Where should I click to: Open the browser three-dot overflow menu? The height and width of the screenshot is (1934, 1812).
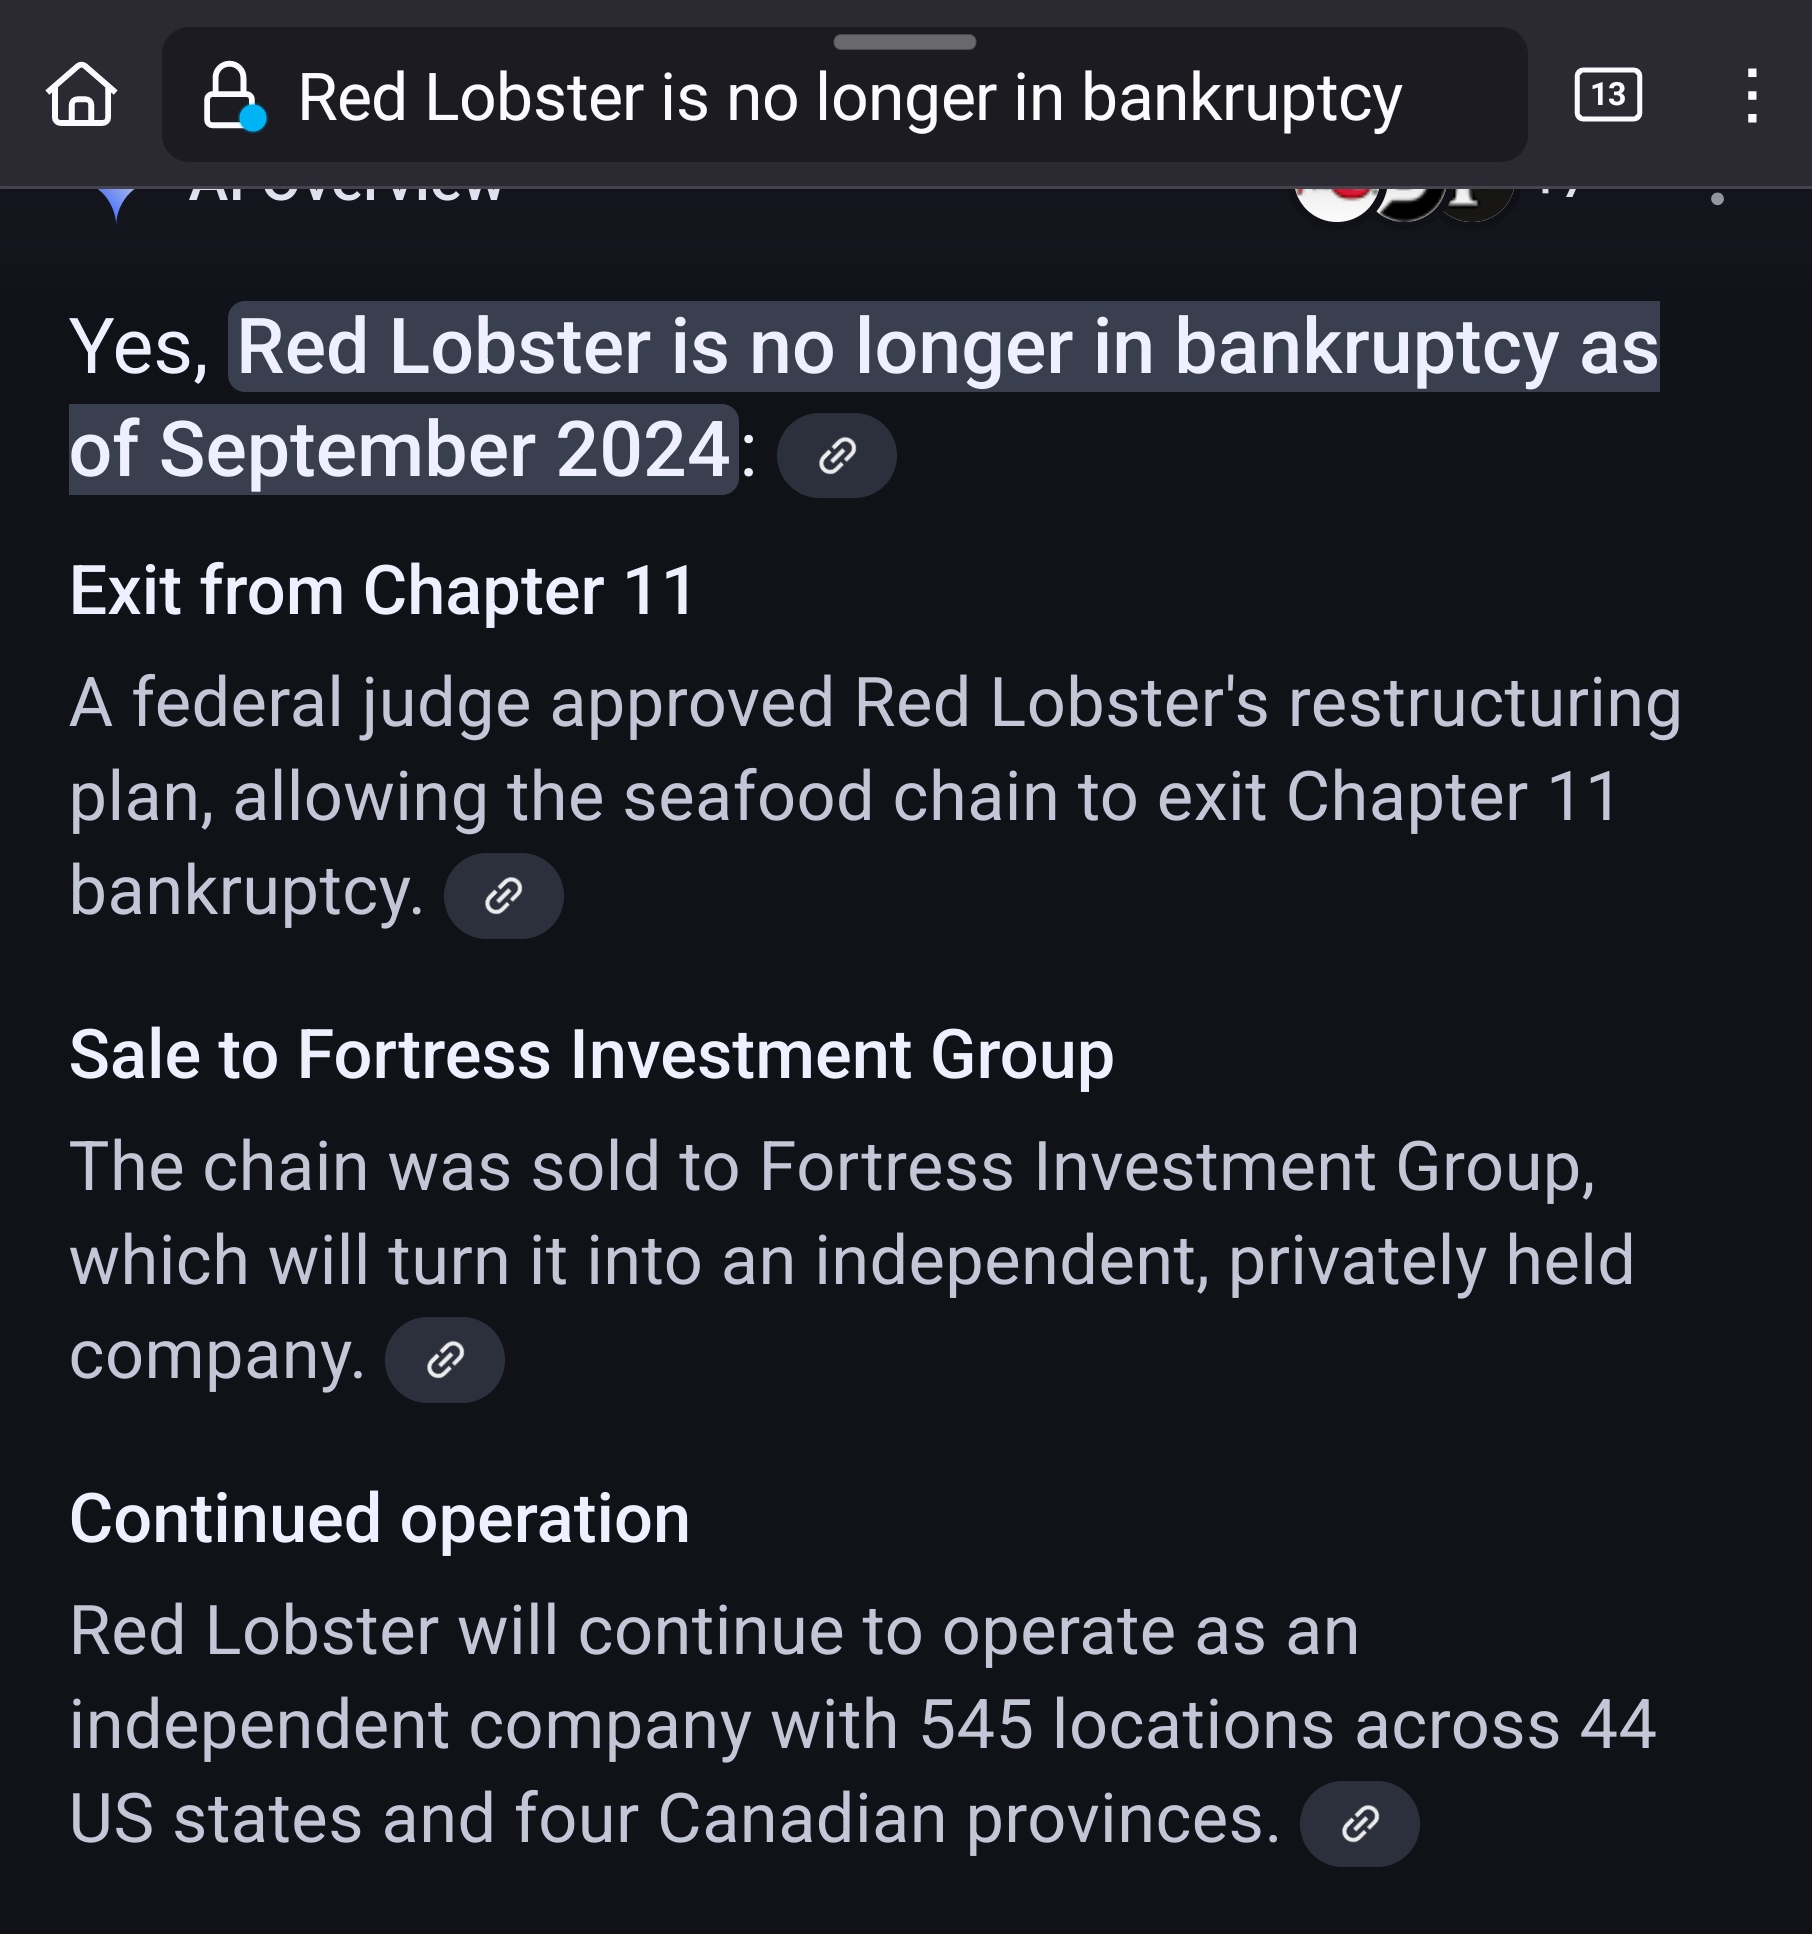point(1751,96)
